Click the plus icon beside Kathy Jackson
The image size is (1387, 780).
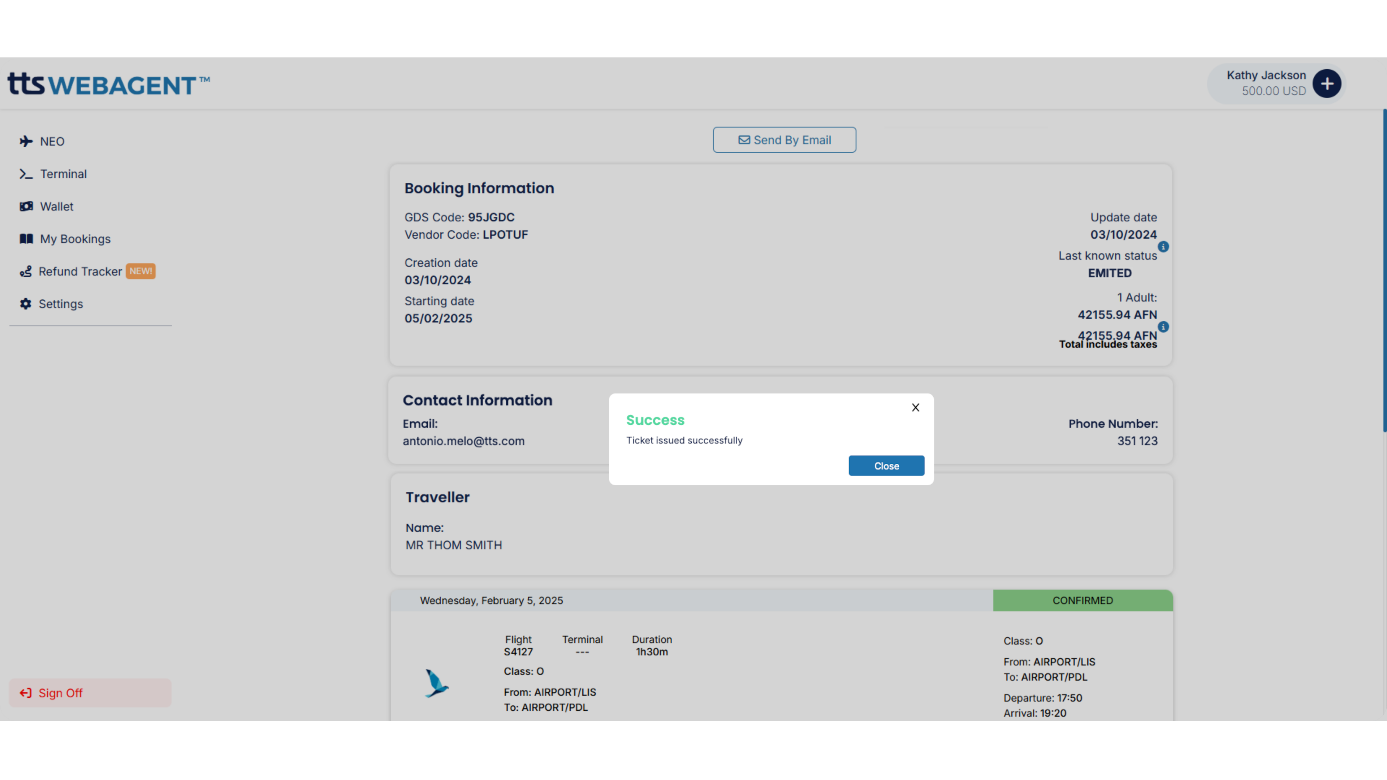click(1326, 84)
